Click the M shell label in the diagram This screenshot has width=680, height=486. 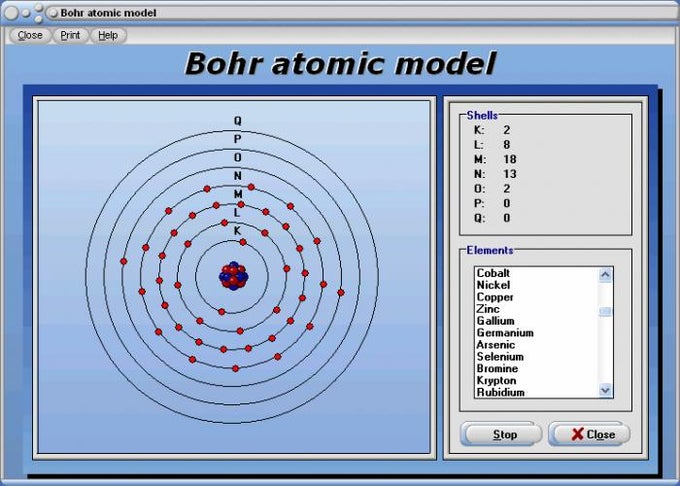(x=238, y=194)
